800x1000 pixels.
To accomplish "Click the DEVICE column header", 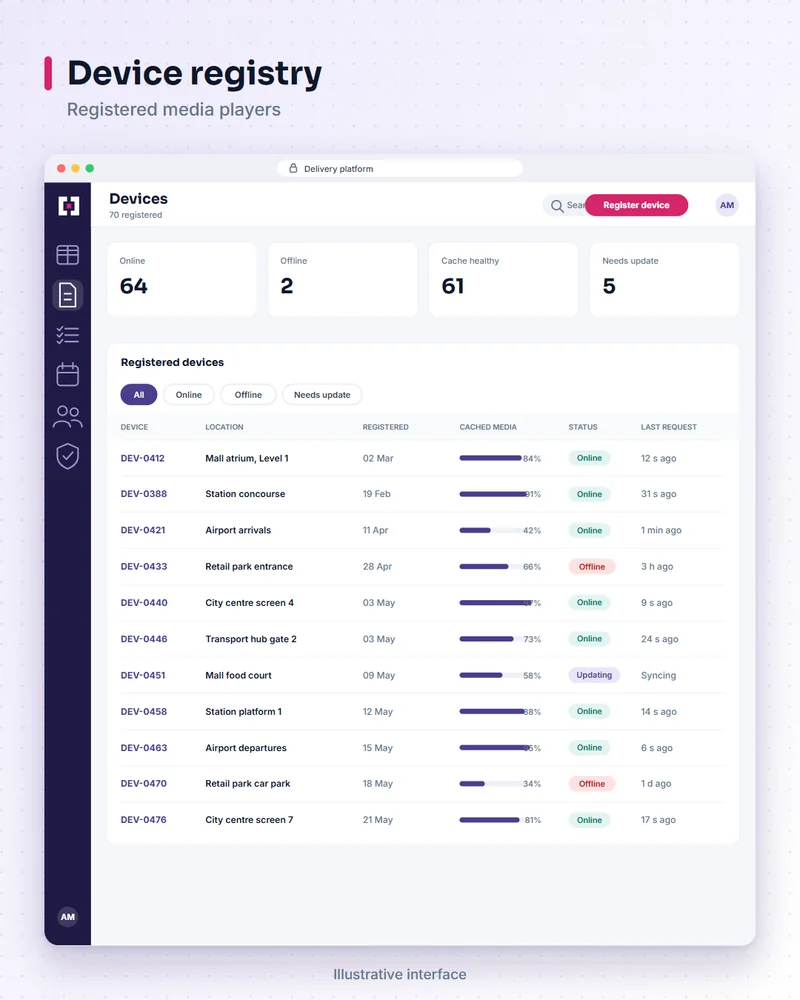I will pos(134,427).
